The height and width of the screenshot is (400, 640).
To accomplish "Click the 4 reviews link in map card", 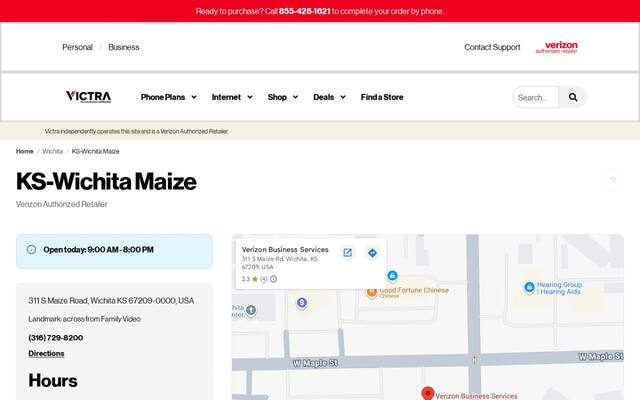I will pyautogui.click(x=264, y=279).
